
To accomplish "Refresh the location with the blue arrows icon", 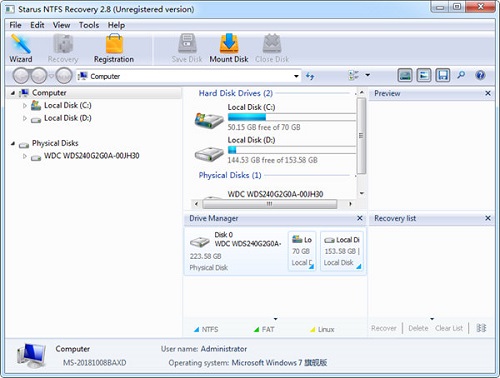I will coord(310,76).
